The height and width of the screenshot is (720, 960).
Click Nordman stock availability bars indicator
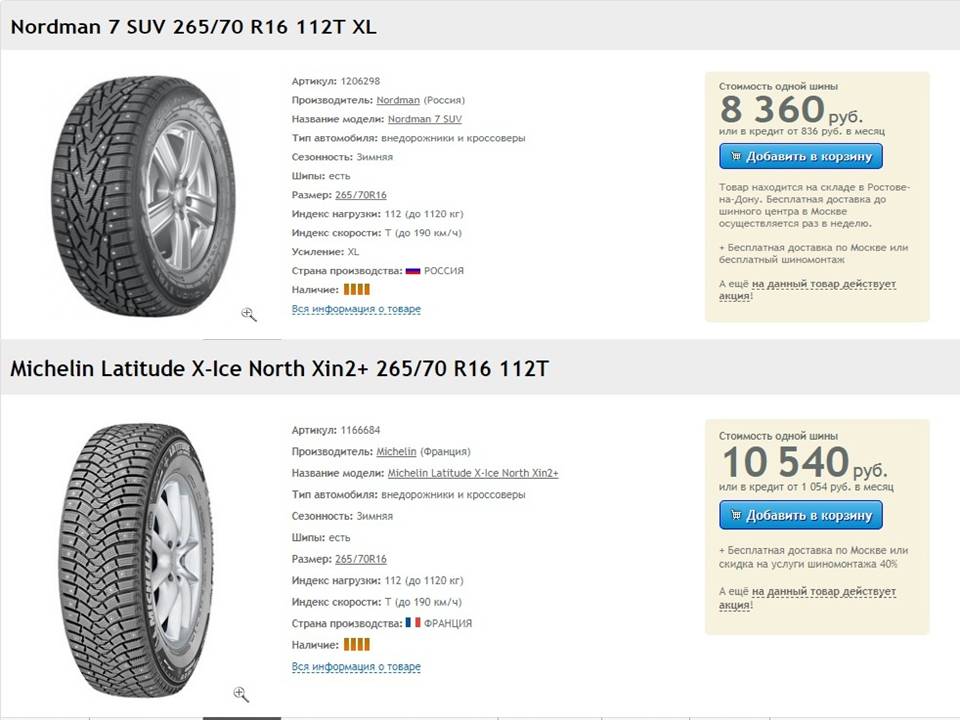click(357, 290)
